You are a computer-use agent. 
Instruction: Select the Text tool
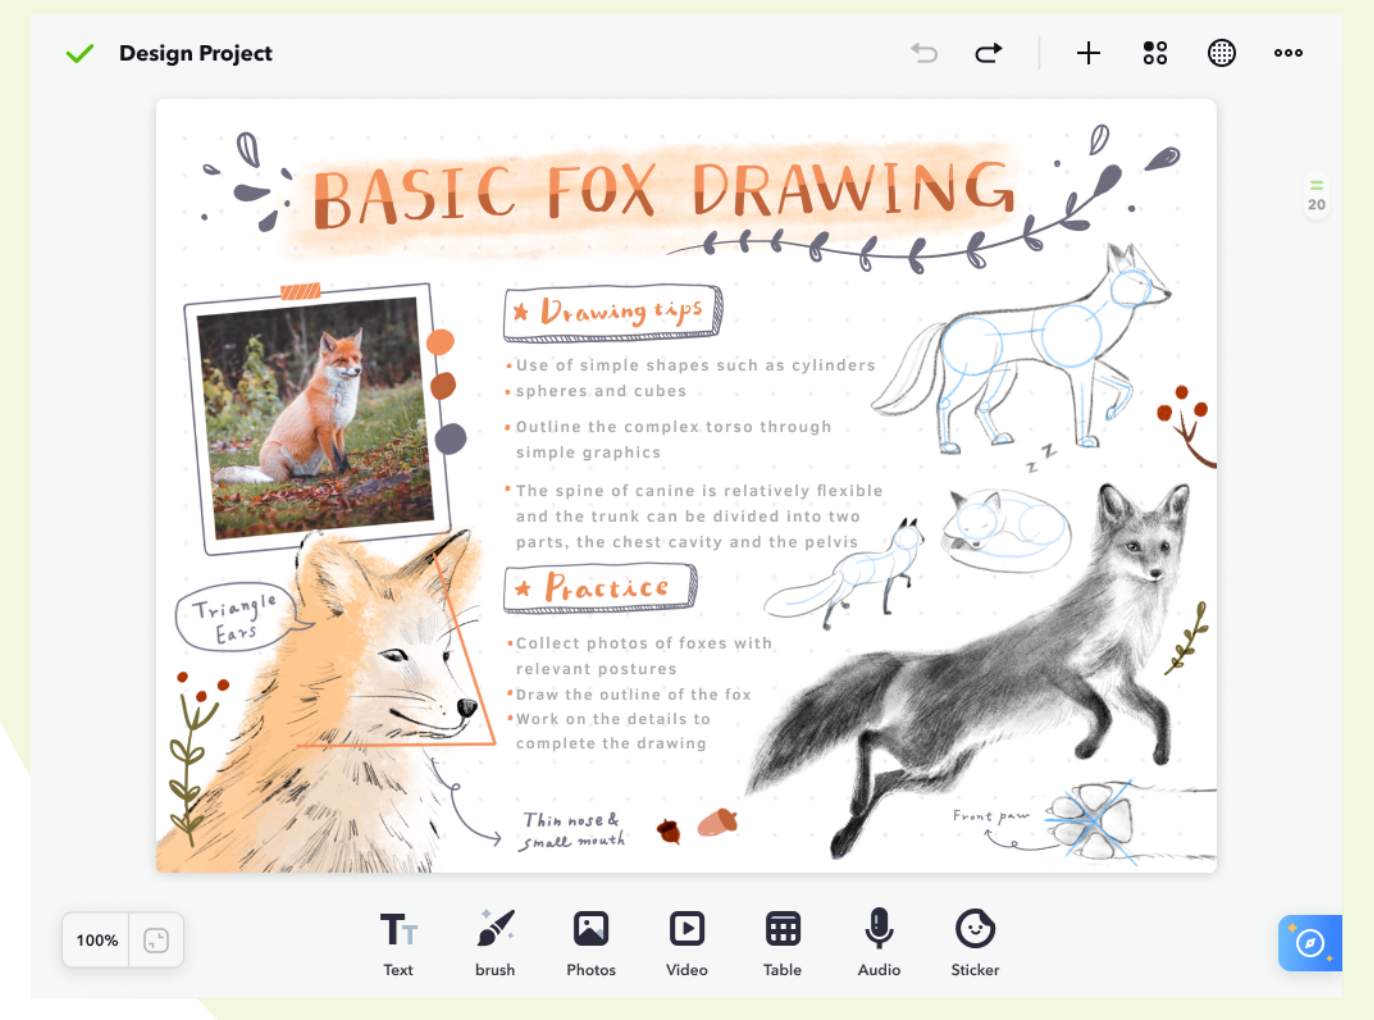click(398, 943)
